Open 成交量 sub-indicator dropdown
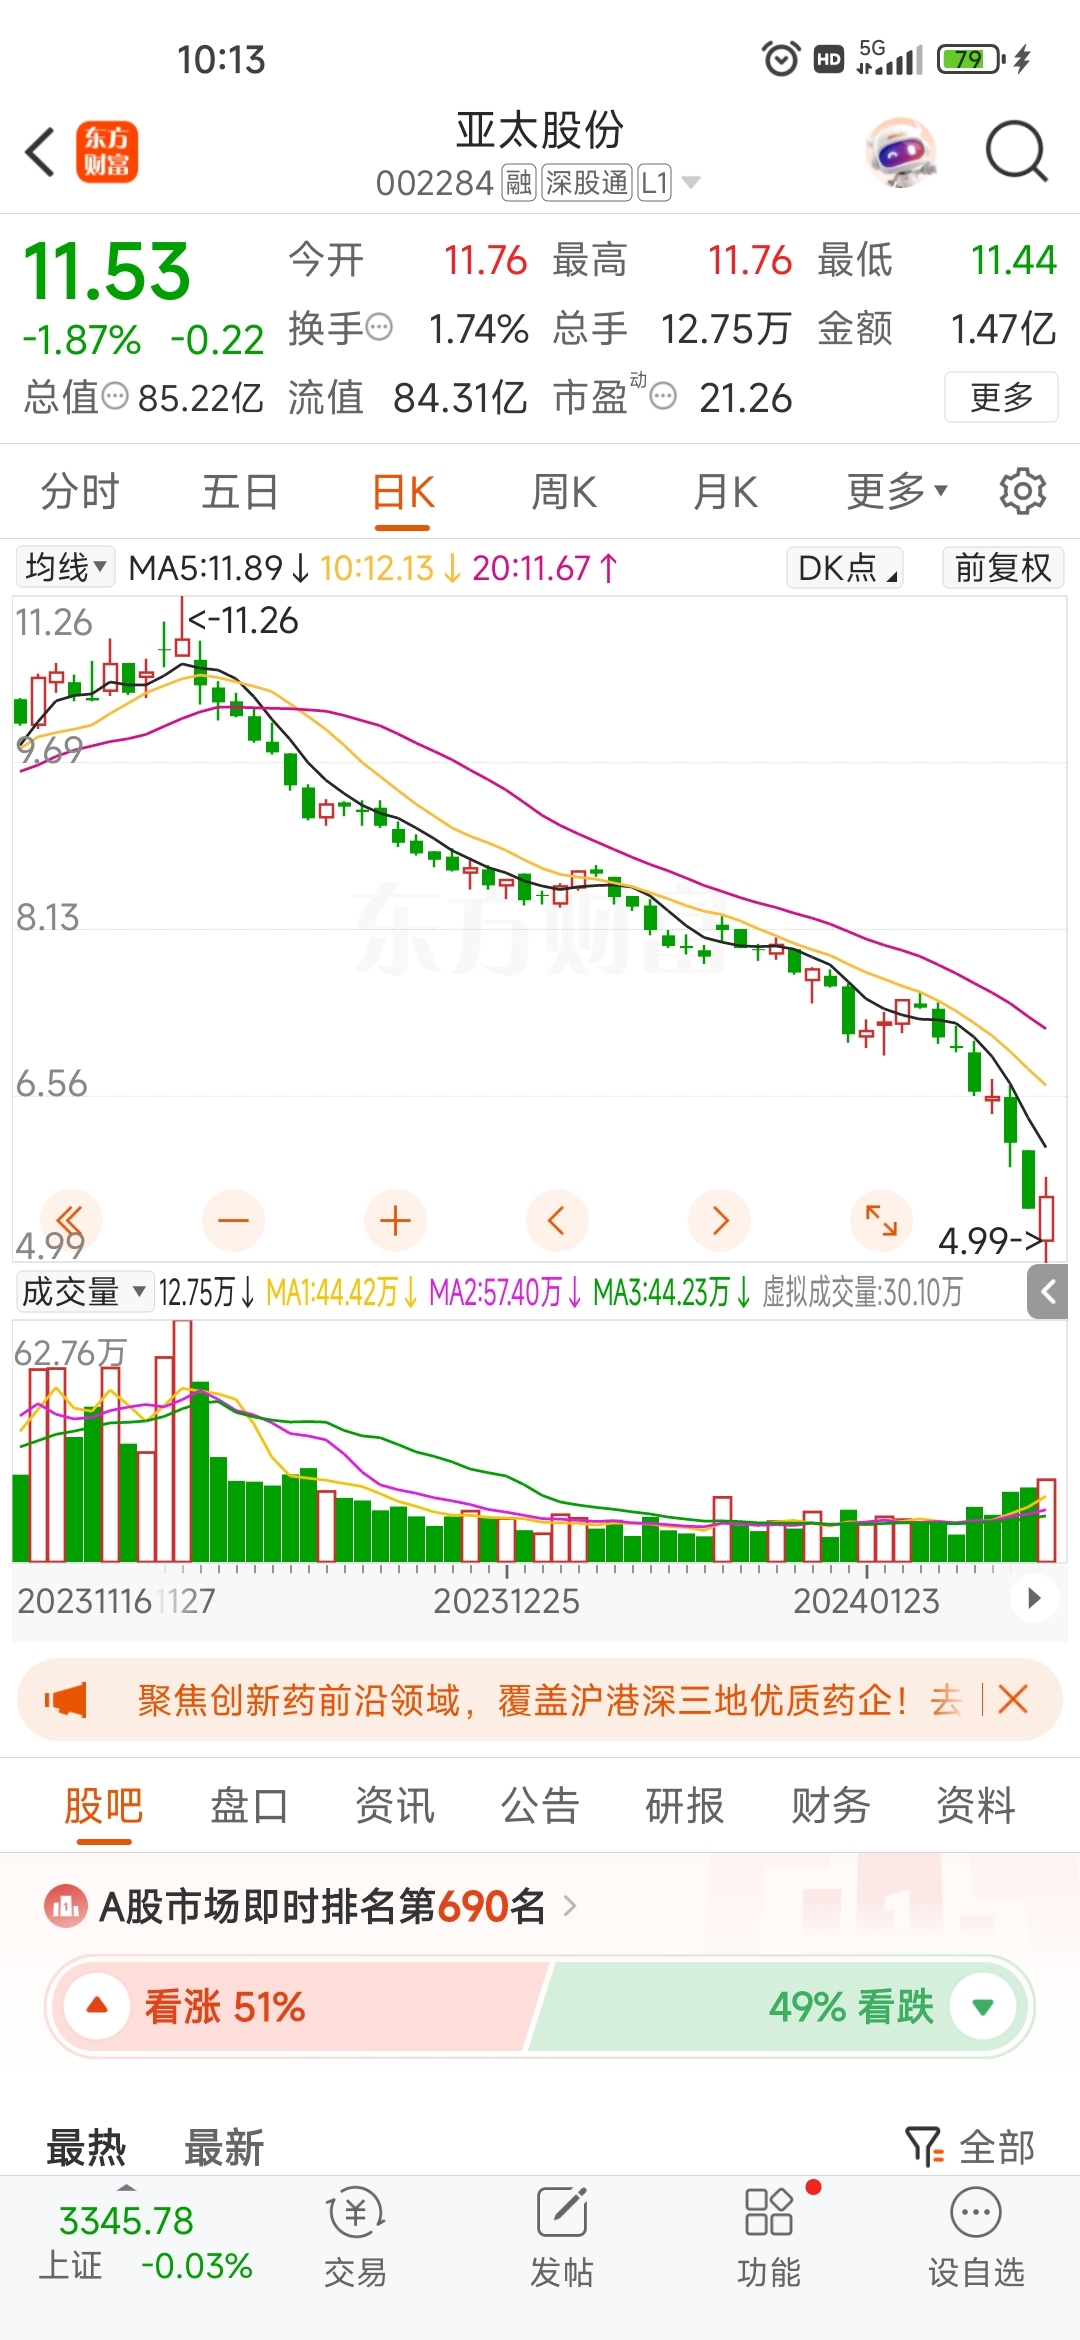This screenshot has height=2340, width=1080. tap(84, 1292)
